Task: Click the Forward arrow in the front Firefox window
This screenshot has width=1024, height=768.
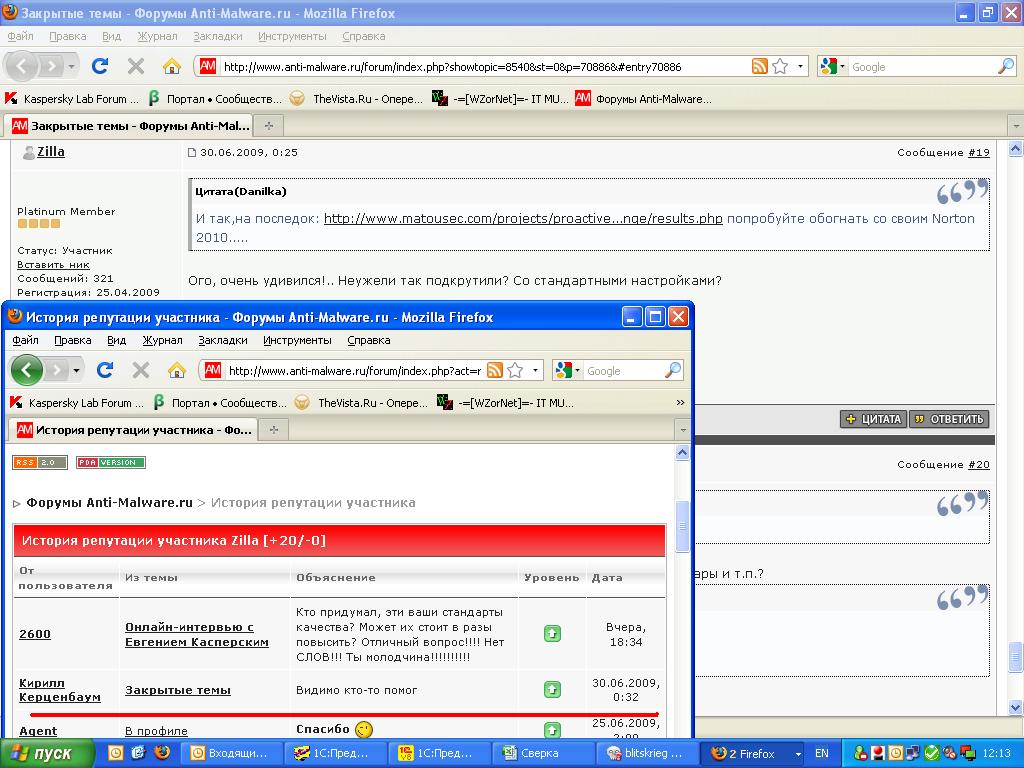Action: click(x=57, y=370)
